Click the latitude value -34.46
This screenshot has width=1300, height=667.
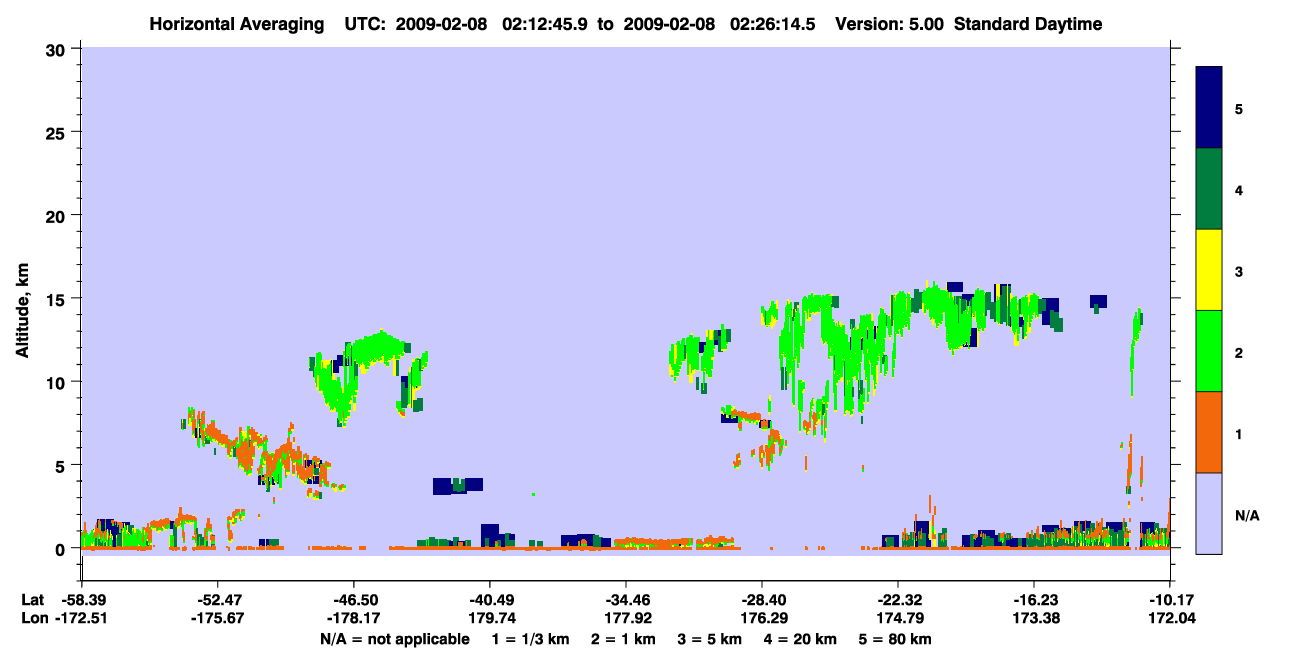click(625, 600)
